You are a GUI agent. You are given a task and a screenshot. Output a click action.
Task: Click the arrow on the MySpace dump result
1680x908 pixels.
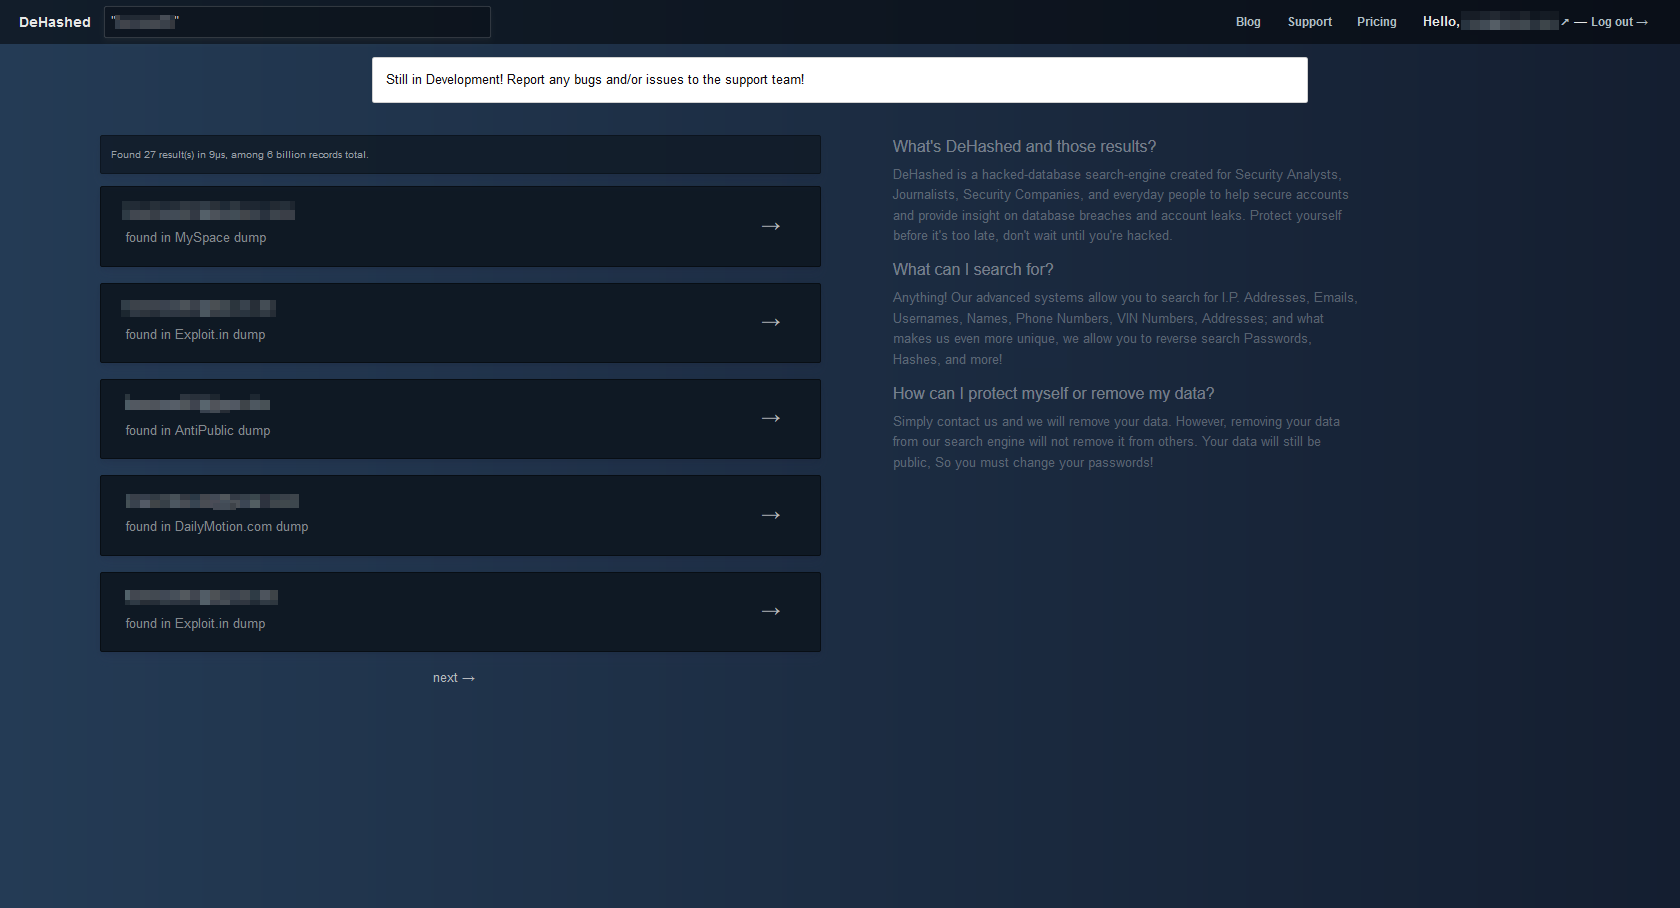[770, 226]
